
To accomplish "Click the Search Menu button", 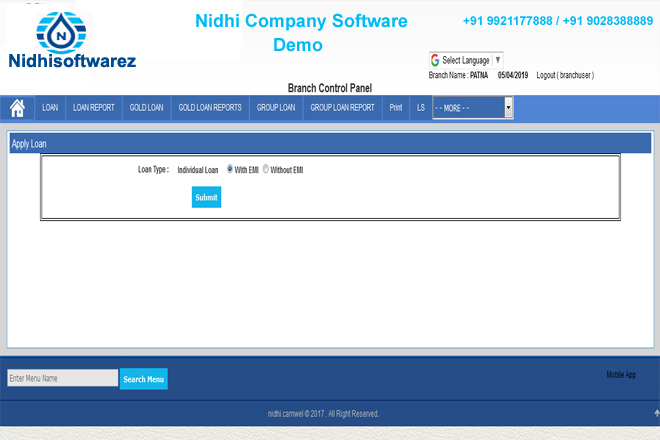I will (144, 379).
